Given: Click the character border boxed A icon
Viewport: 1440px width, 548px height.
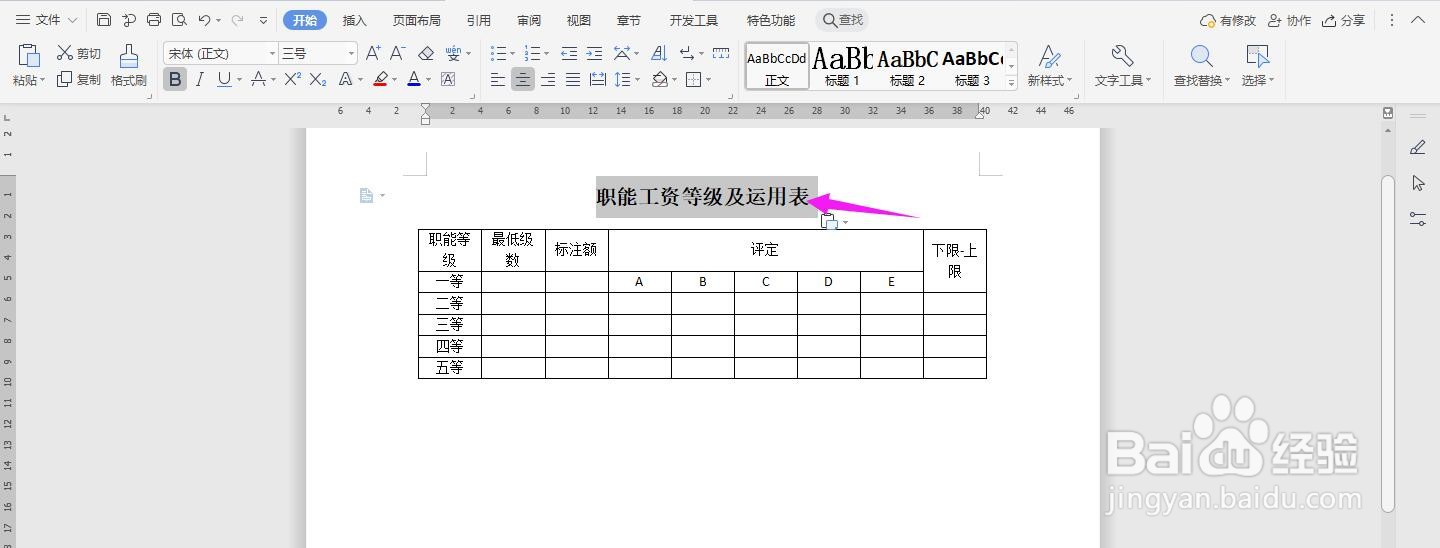Looking at the screenshot, I should pos(447,79).
